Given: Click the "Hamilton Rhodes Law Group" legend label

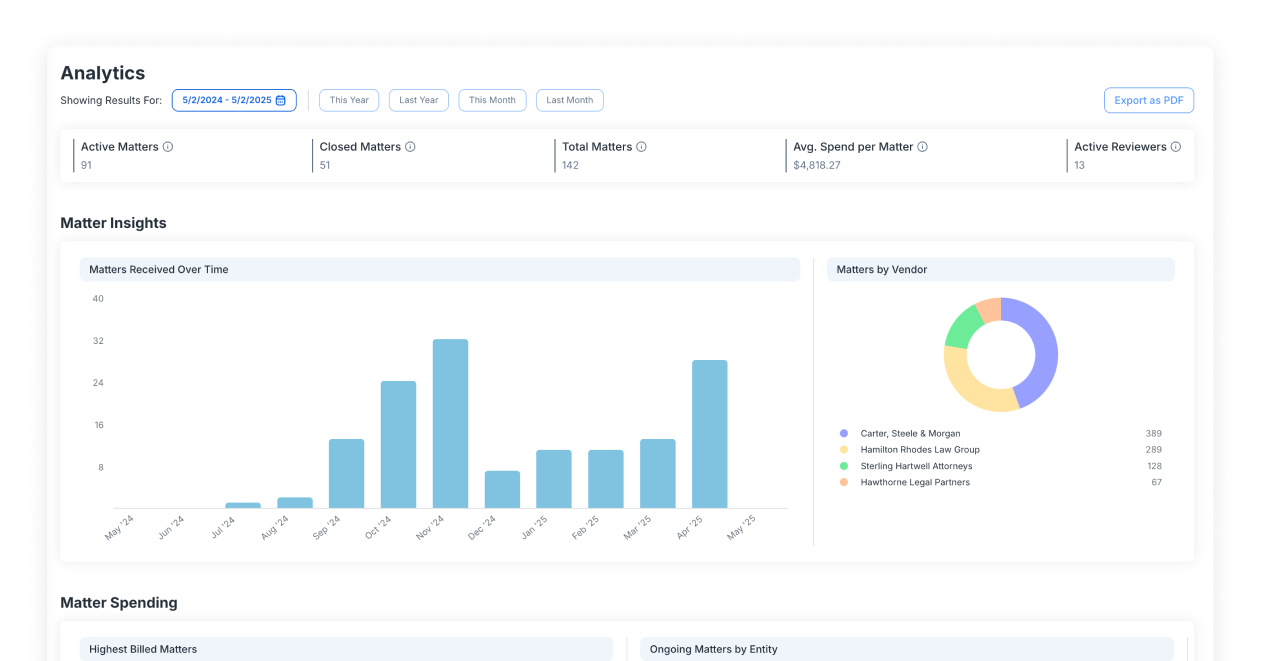Looking at the screenshot, I should 920,450.
